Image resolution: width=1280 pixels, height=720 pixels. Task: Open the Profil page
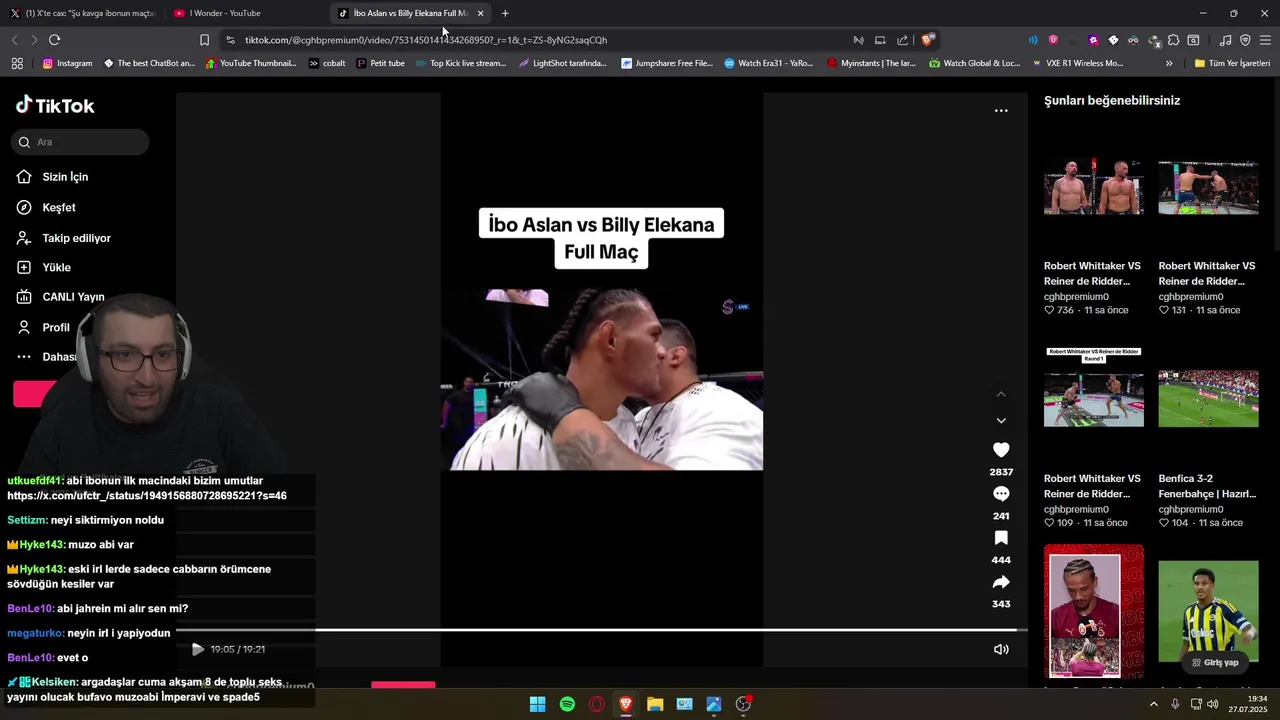coord(43,327)
